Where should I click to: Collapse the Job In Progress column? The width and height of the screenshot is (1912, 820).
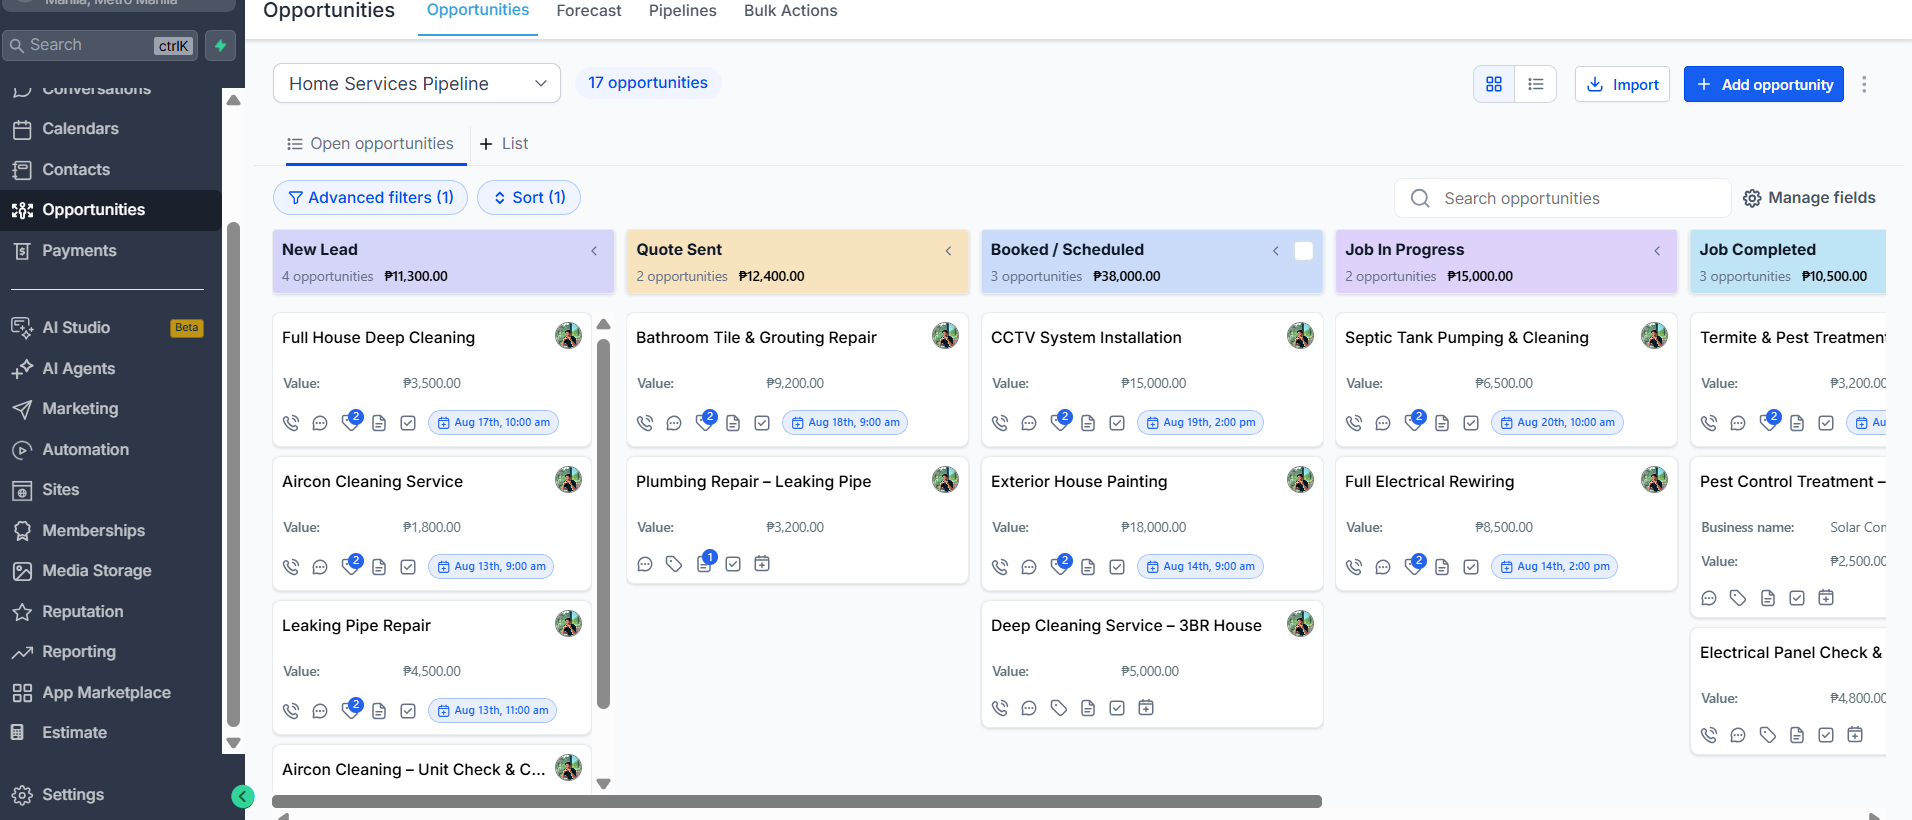coord(1657,251)
